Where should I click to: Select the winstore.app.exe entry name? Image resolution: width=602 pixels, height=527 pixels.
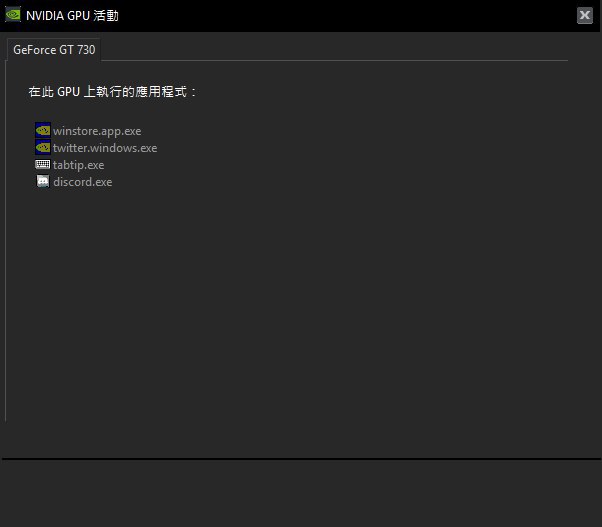point(97,131)
